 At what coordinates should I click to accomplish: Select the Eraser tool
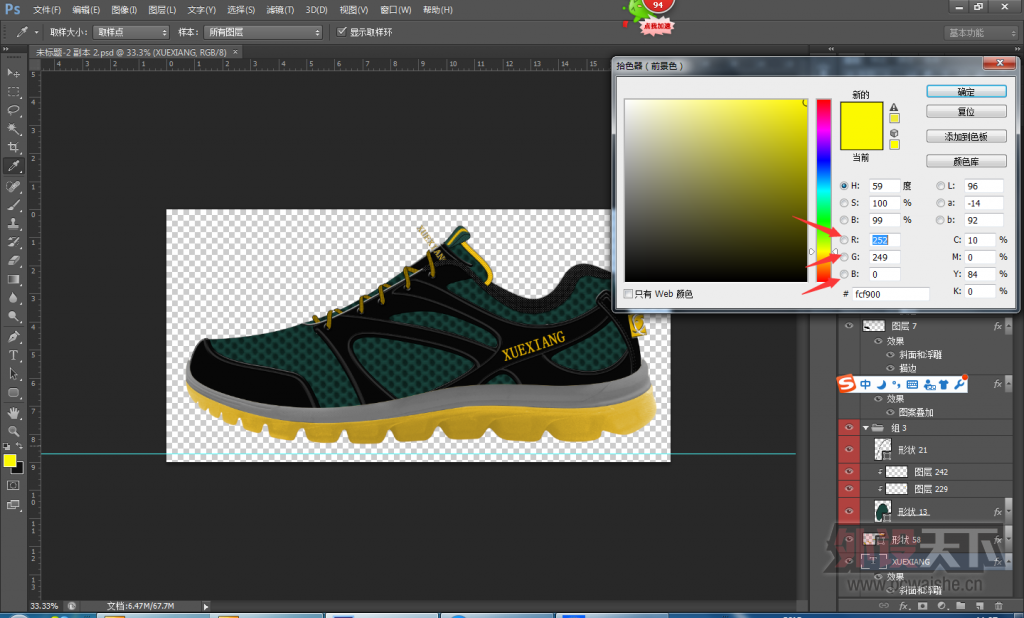[x=13, y=261]
